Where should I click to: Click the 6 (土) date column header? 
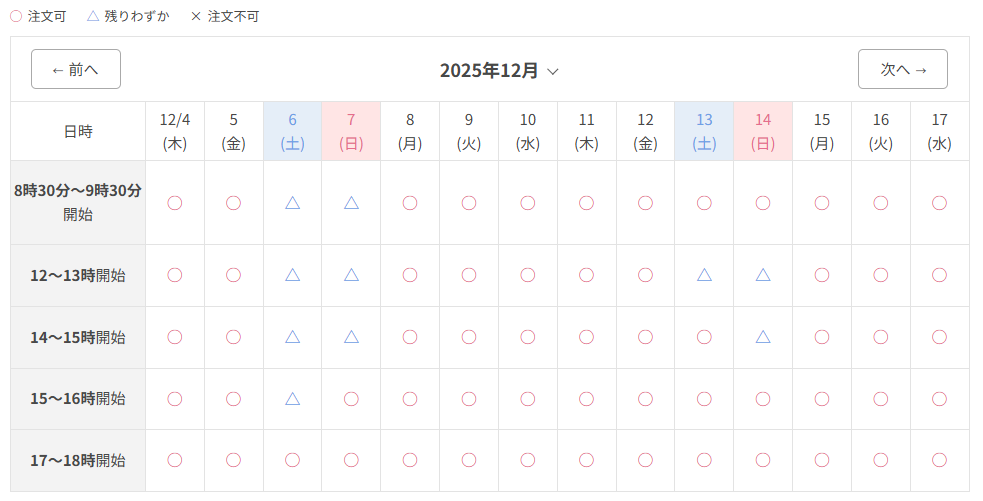click(292, 131)
